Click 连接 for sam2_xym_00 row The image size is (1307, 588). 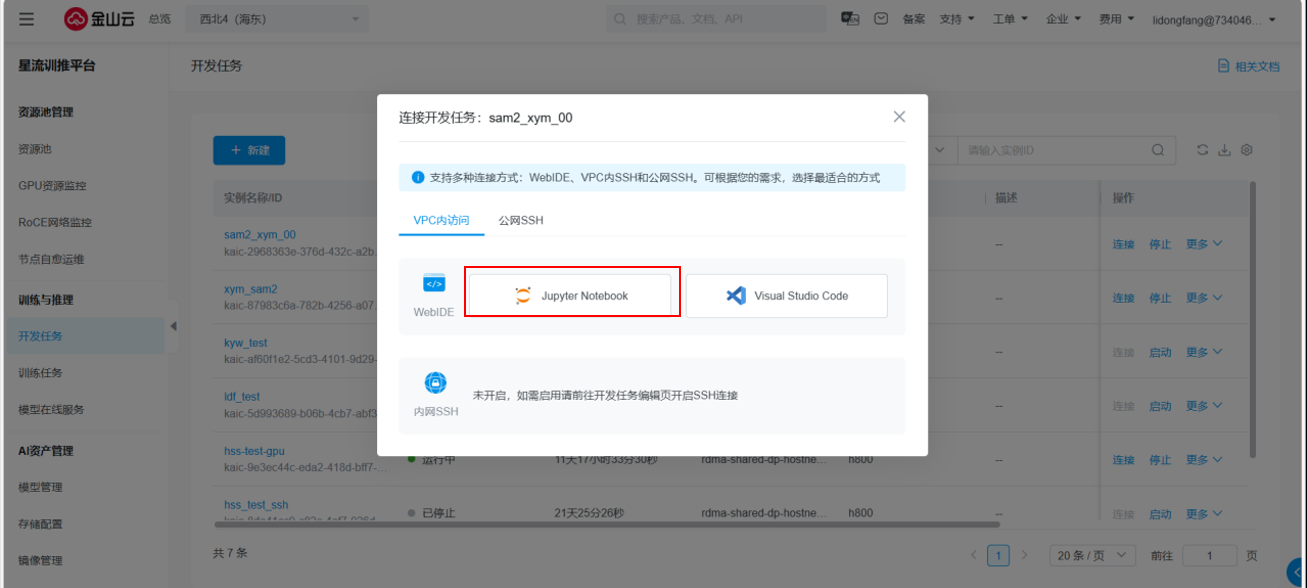pos(1124,244)
